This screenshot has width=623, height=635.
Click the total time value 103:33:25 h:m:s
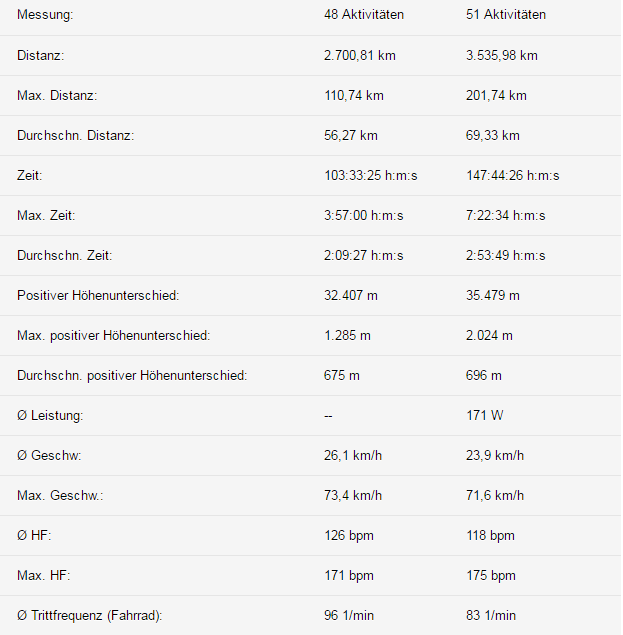371,176
